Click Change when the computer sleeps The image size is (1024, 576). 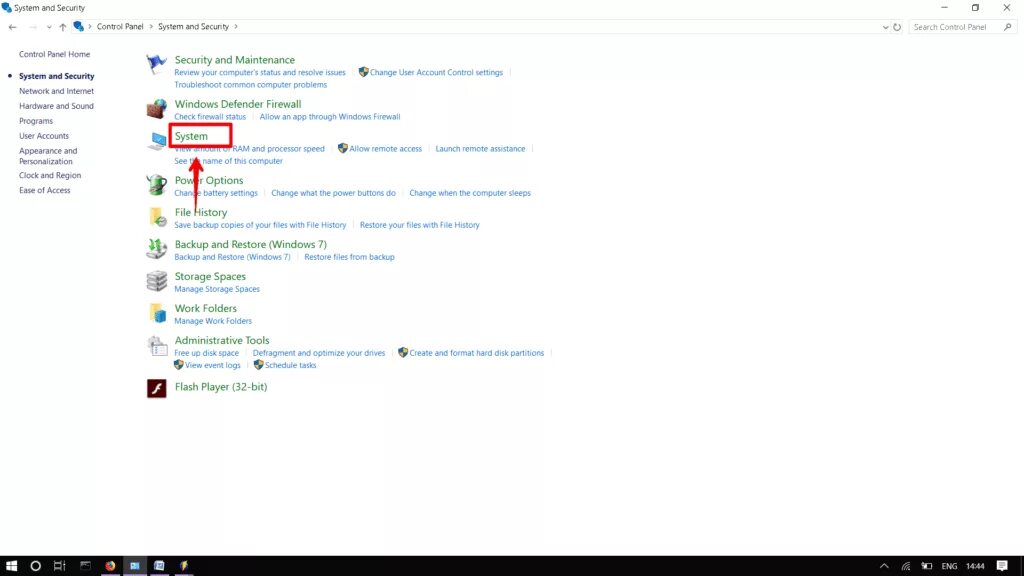[x=470, y=193]
